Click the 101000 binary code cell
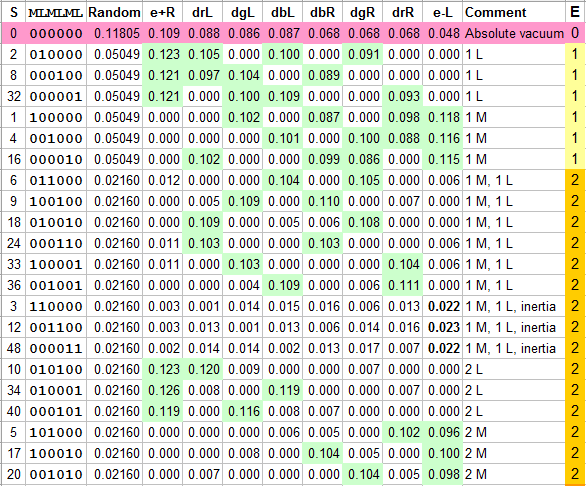Screen dimensions: 586x486 tap(56, 433)
